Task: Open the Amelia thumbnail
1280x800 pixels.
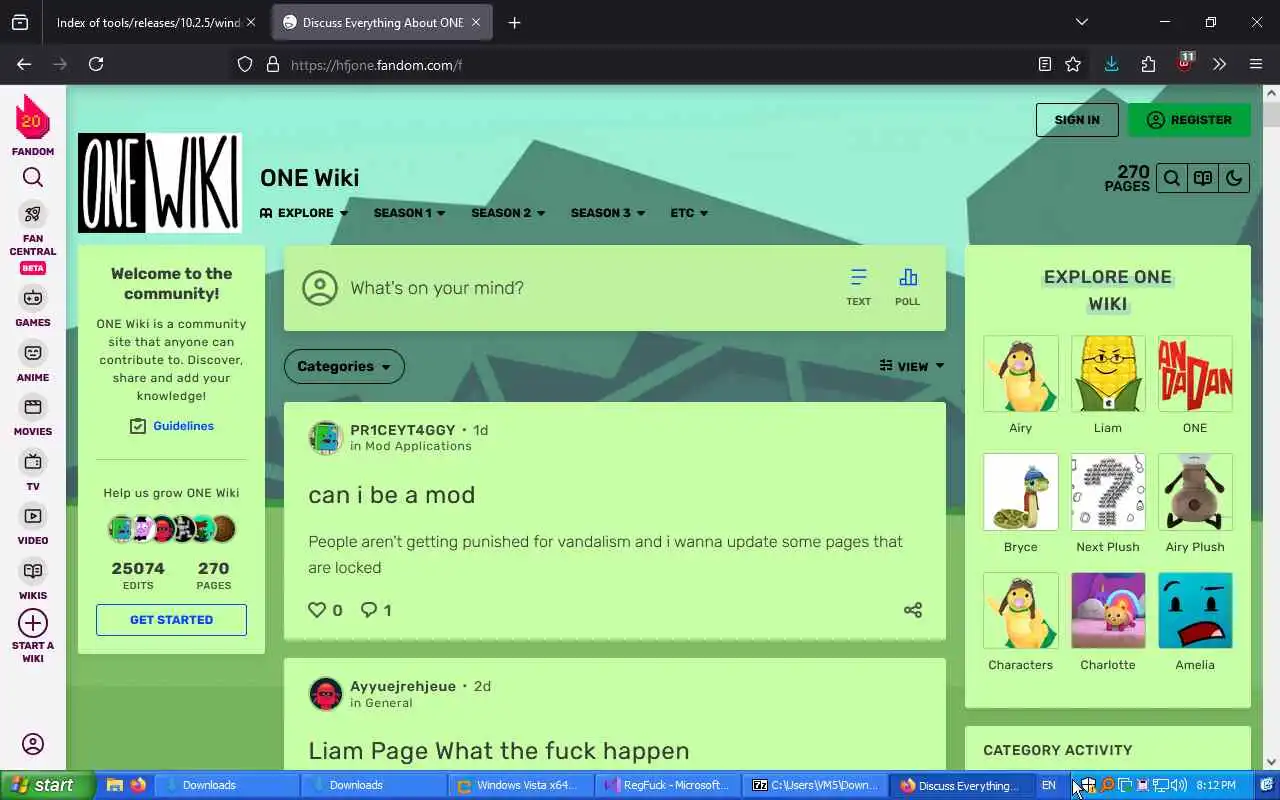Action: click(1195, 610)
